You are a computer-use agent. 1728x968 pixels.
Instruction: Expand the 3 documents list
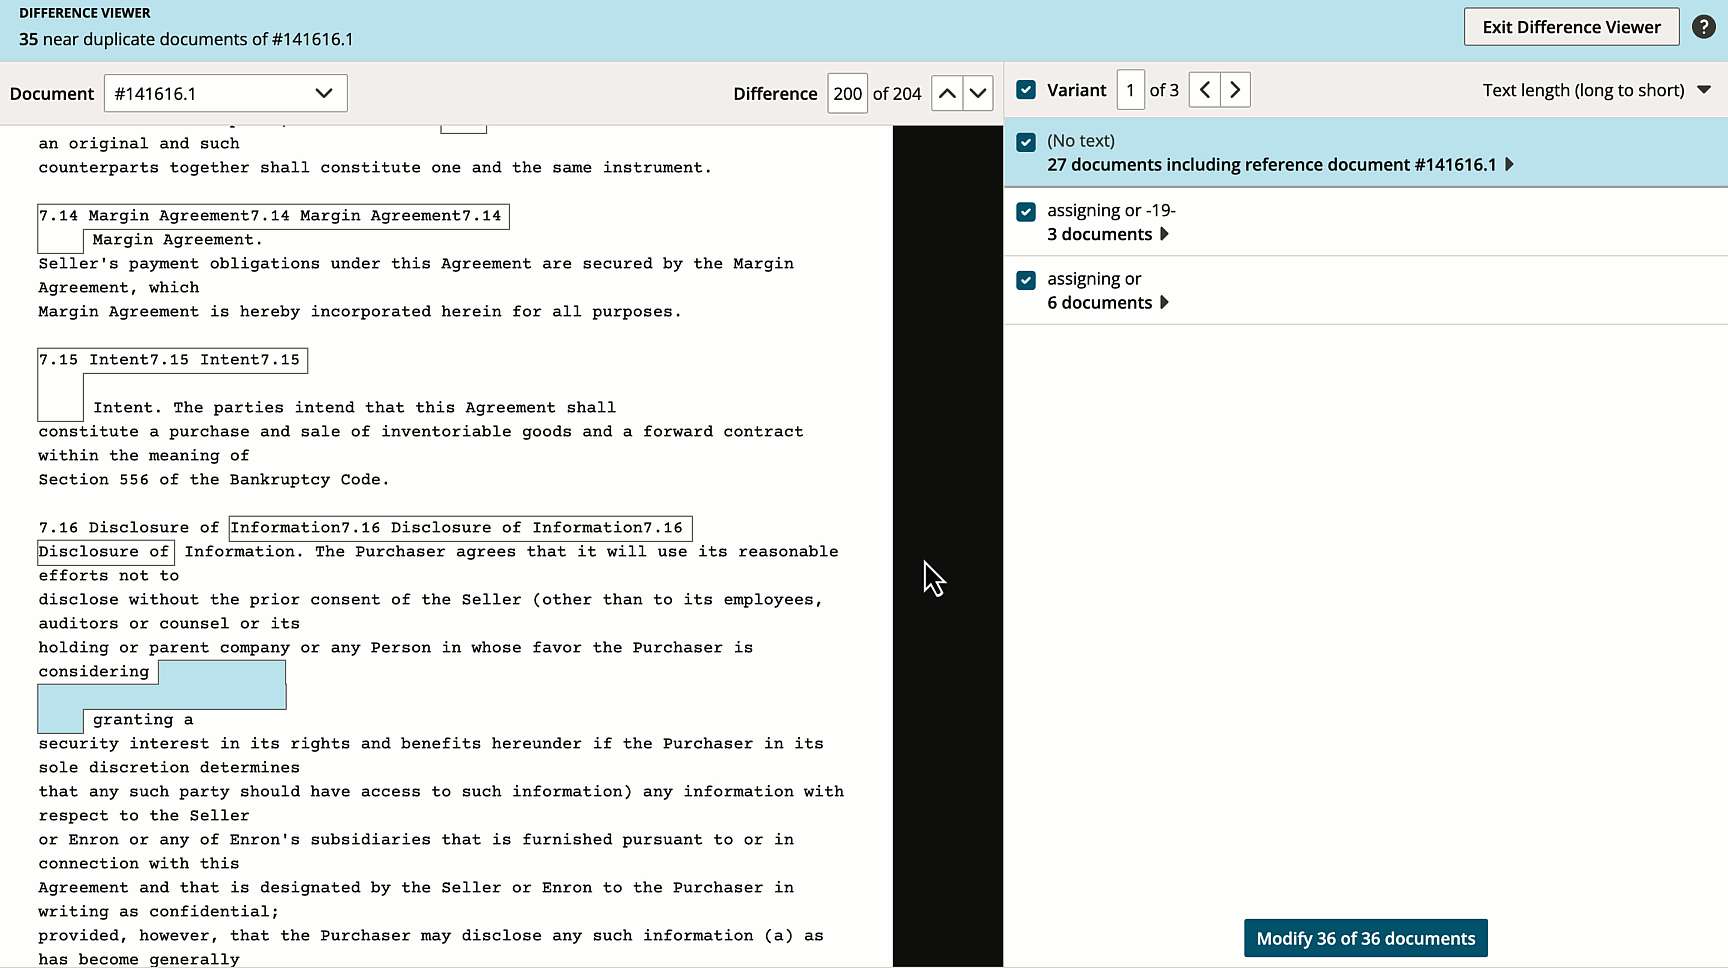click(x=1164, y=234)
